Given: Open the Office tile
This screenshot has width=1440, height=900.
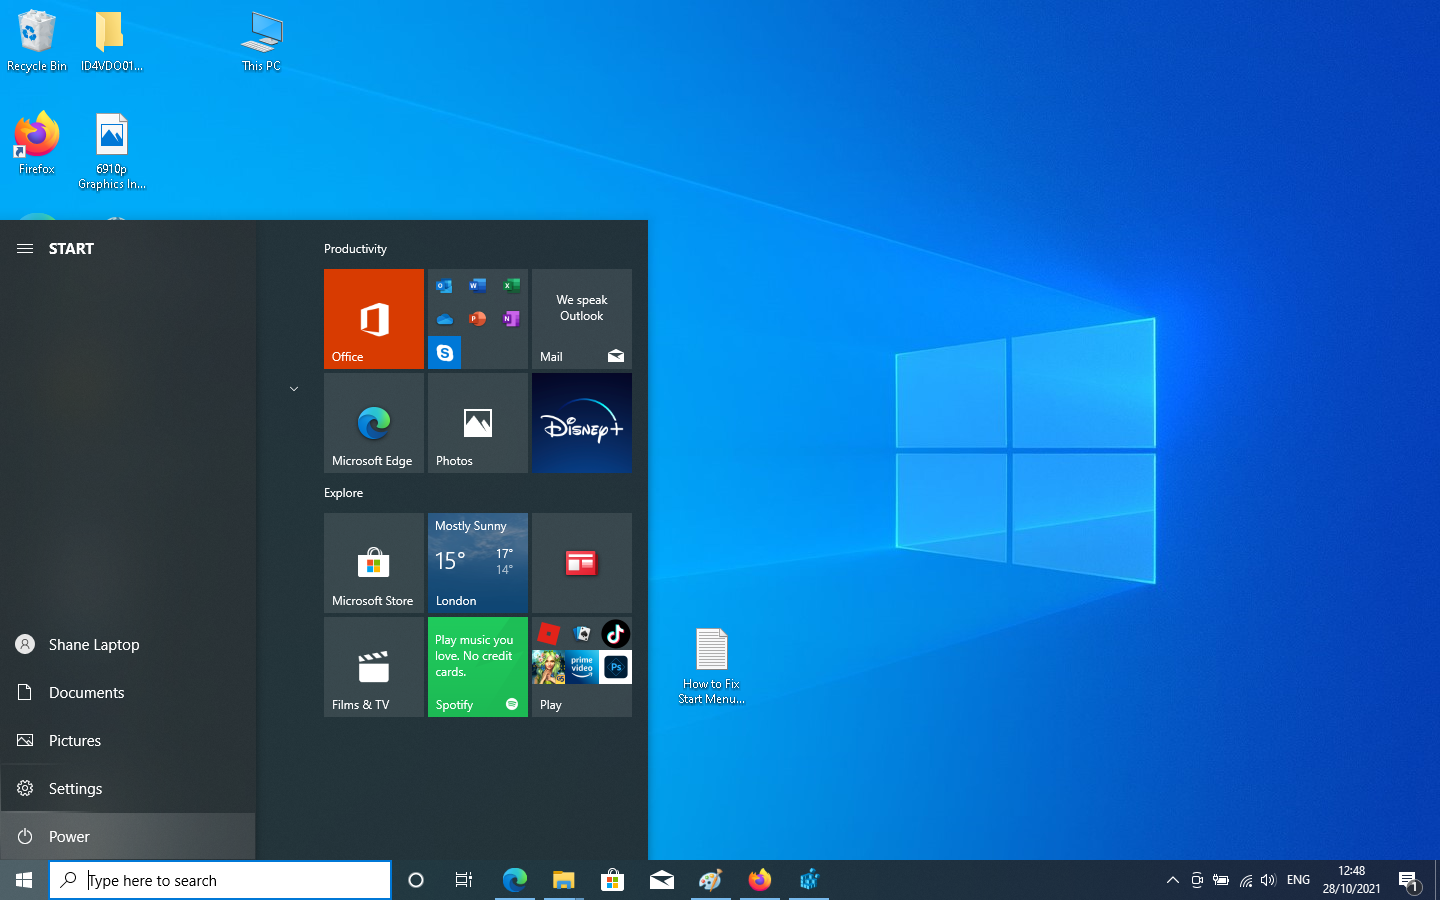Looking at the screenshot, I should 374,319.
